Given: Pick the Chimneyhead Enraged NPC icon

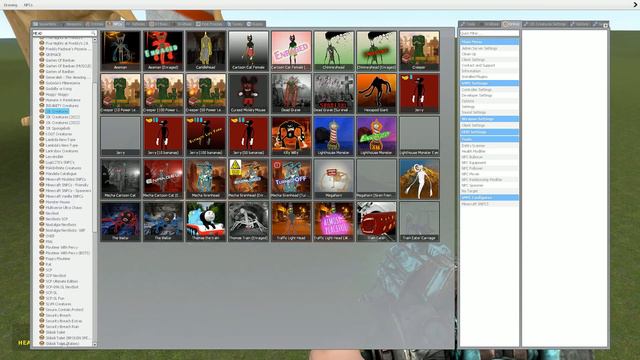Looking at the screenshot, I should click(x=376, y=51).
